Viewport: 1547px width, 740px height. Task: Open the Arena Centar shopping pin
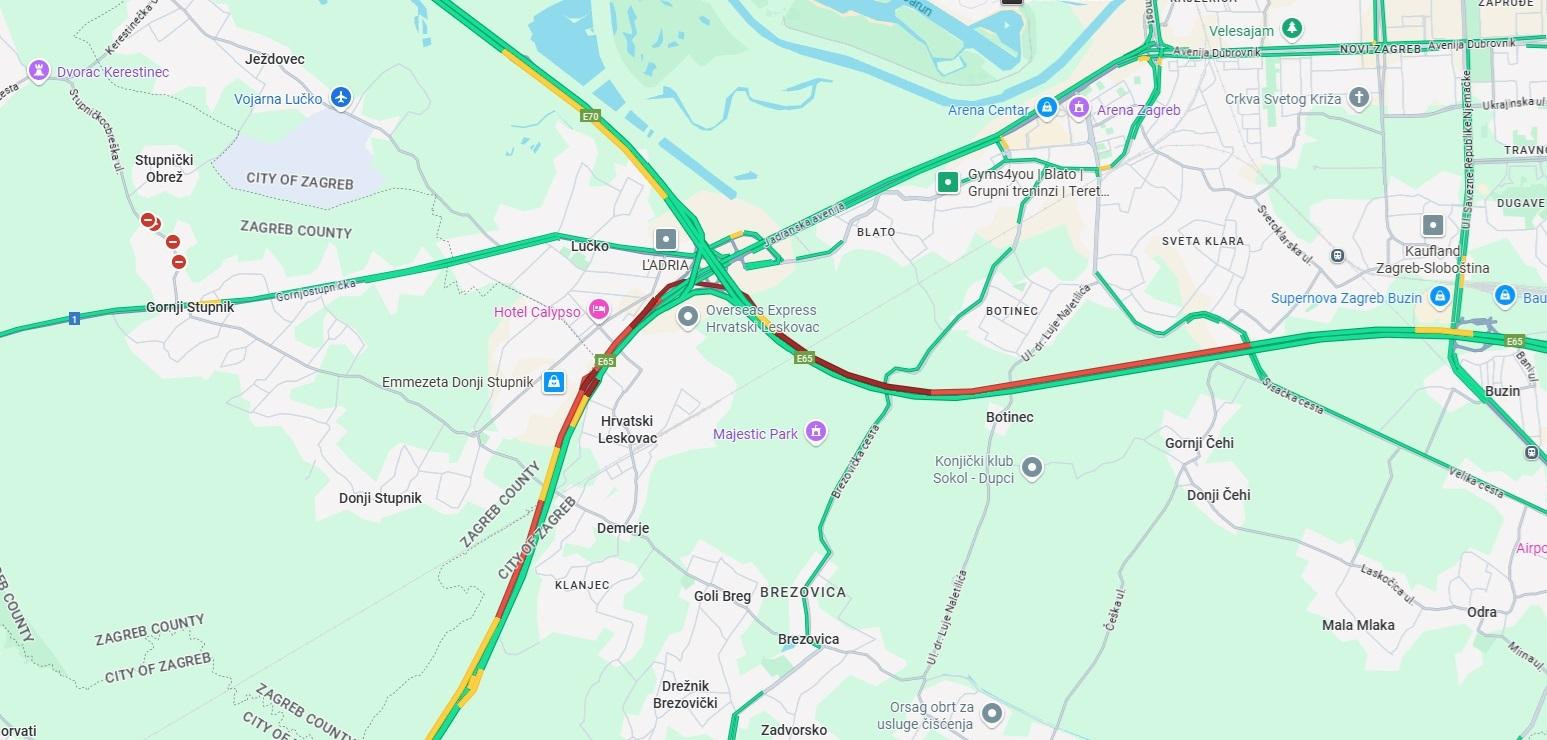point(1046,107)
